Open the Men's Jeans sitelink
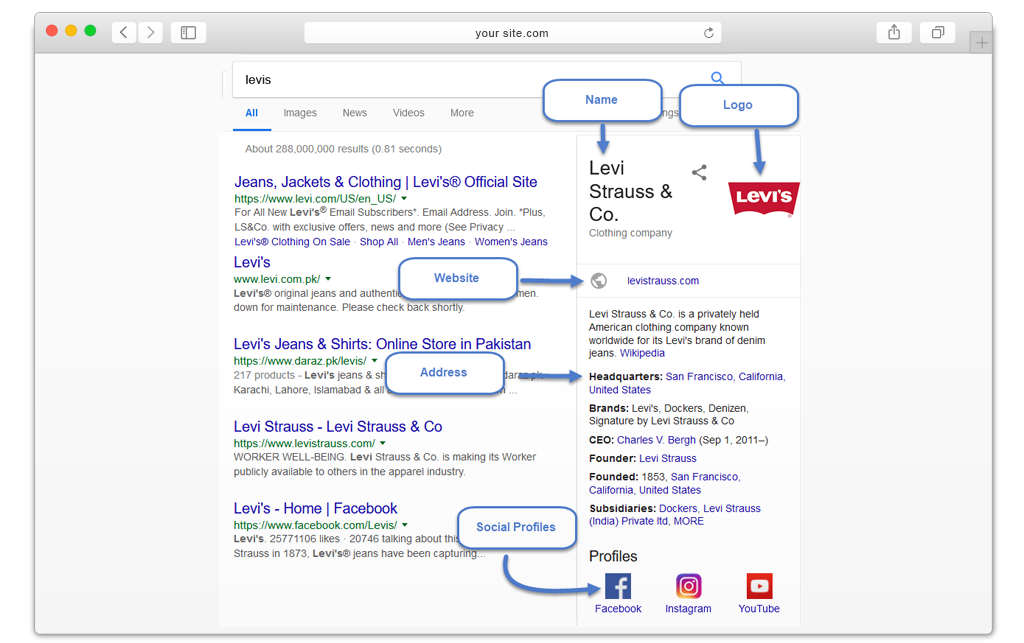Screen dimensions: 1024x643 coord(436,242)
